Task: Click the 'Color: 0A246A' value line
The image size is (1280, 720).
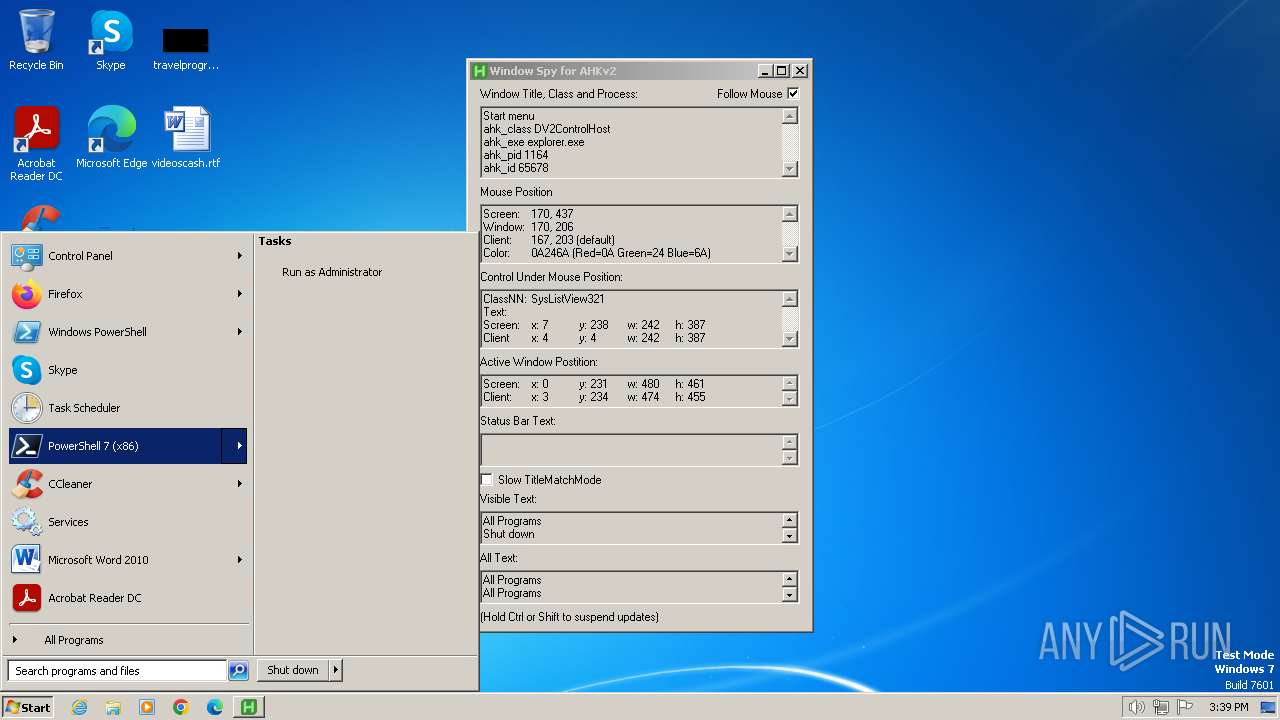Action: pos(596,253)
